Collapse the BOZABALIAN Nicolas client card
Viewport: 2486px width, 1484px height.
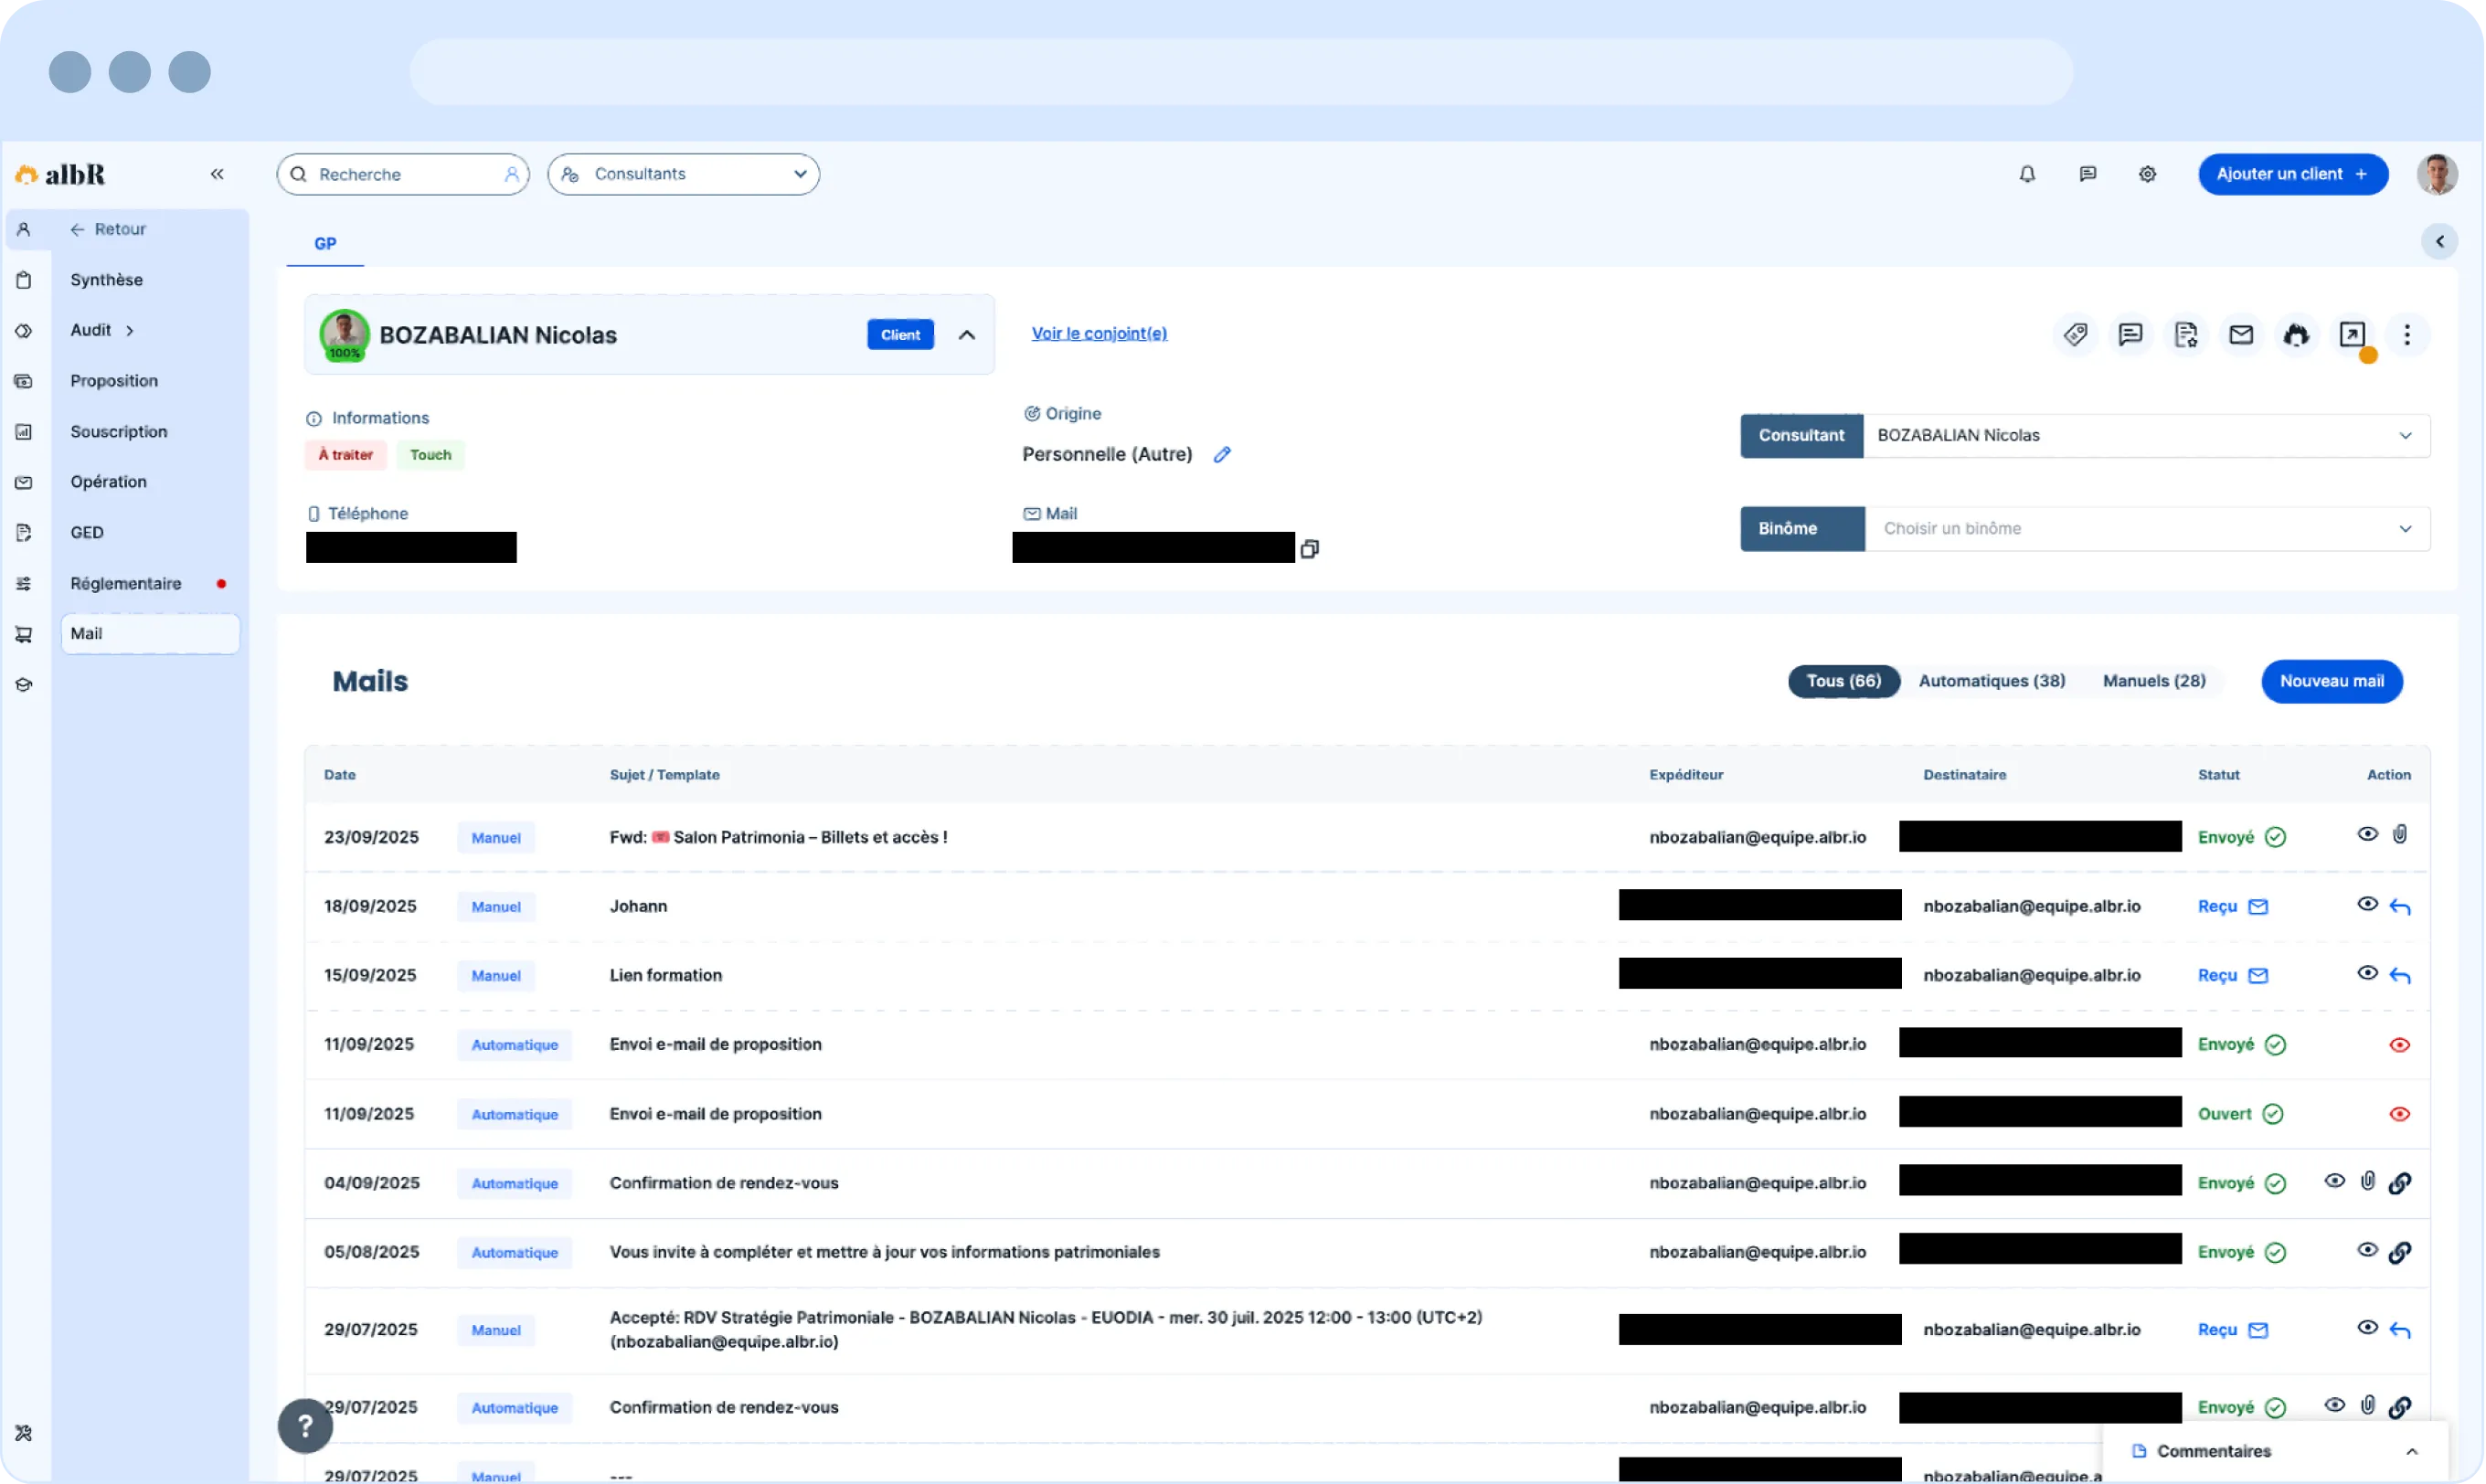[966, 334]
